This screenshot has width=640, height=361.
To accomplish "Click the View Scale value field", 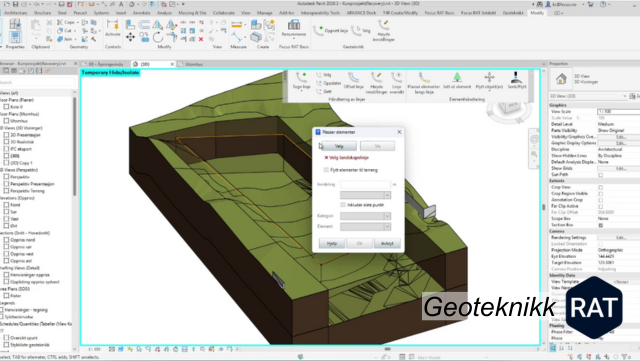I will click(619, 111).
